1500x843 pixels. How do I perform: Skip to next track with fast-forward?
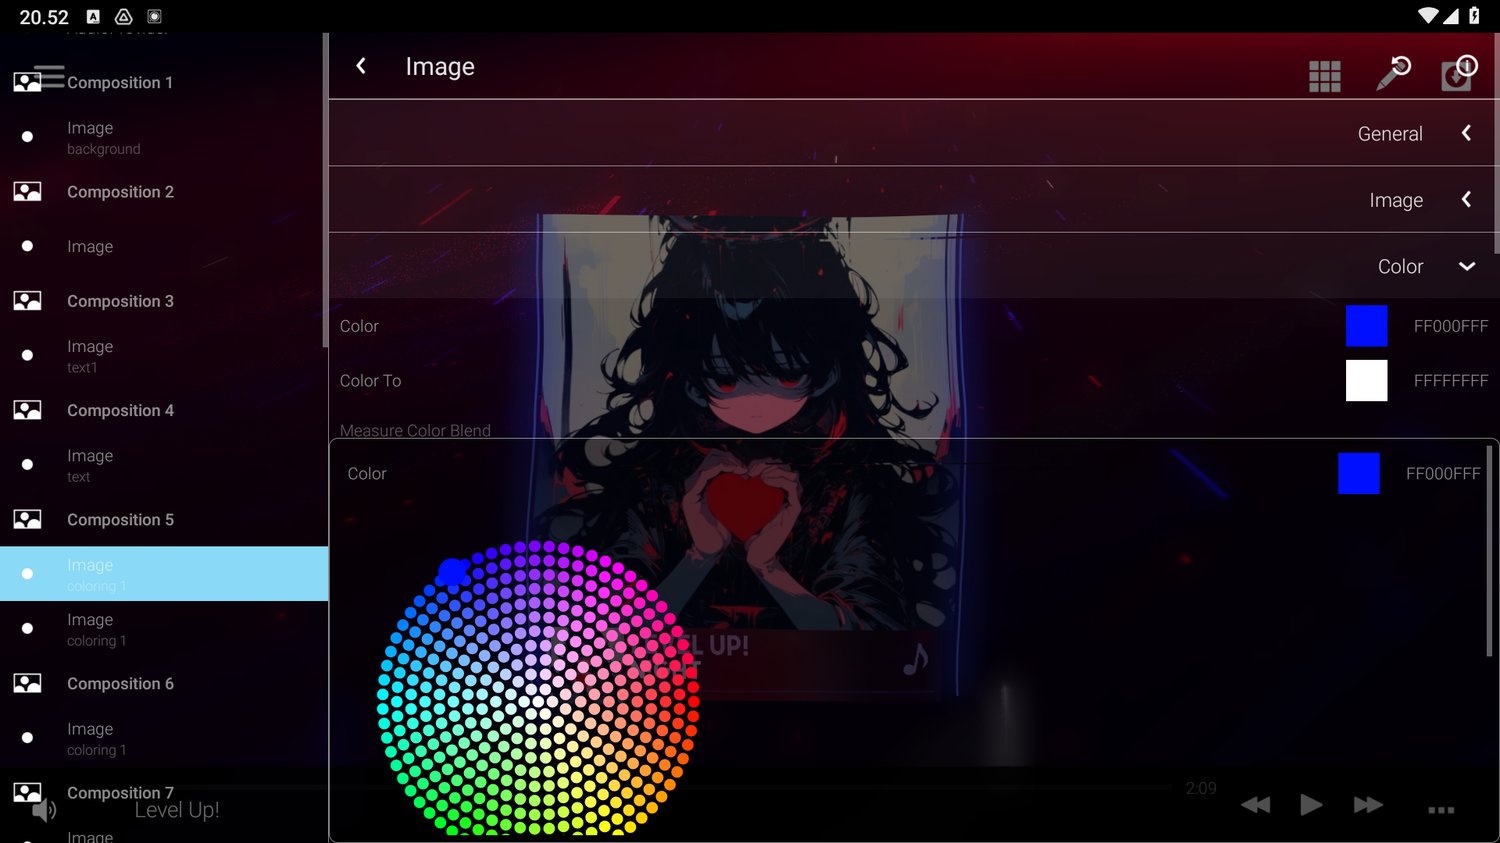pos(1368,805)
